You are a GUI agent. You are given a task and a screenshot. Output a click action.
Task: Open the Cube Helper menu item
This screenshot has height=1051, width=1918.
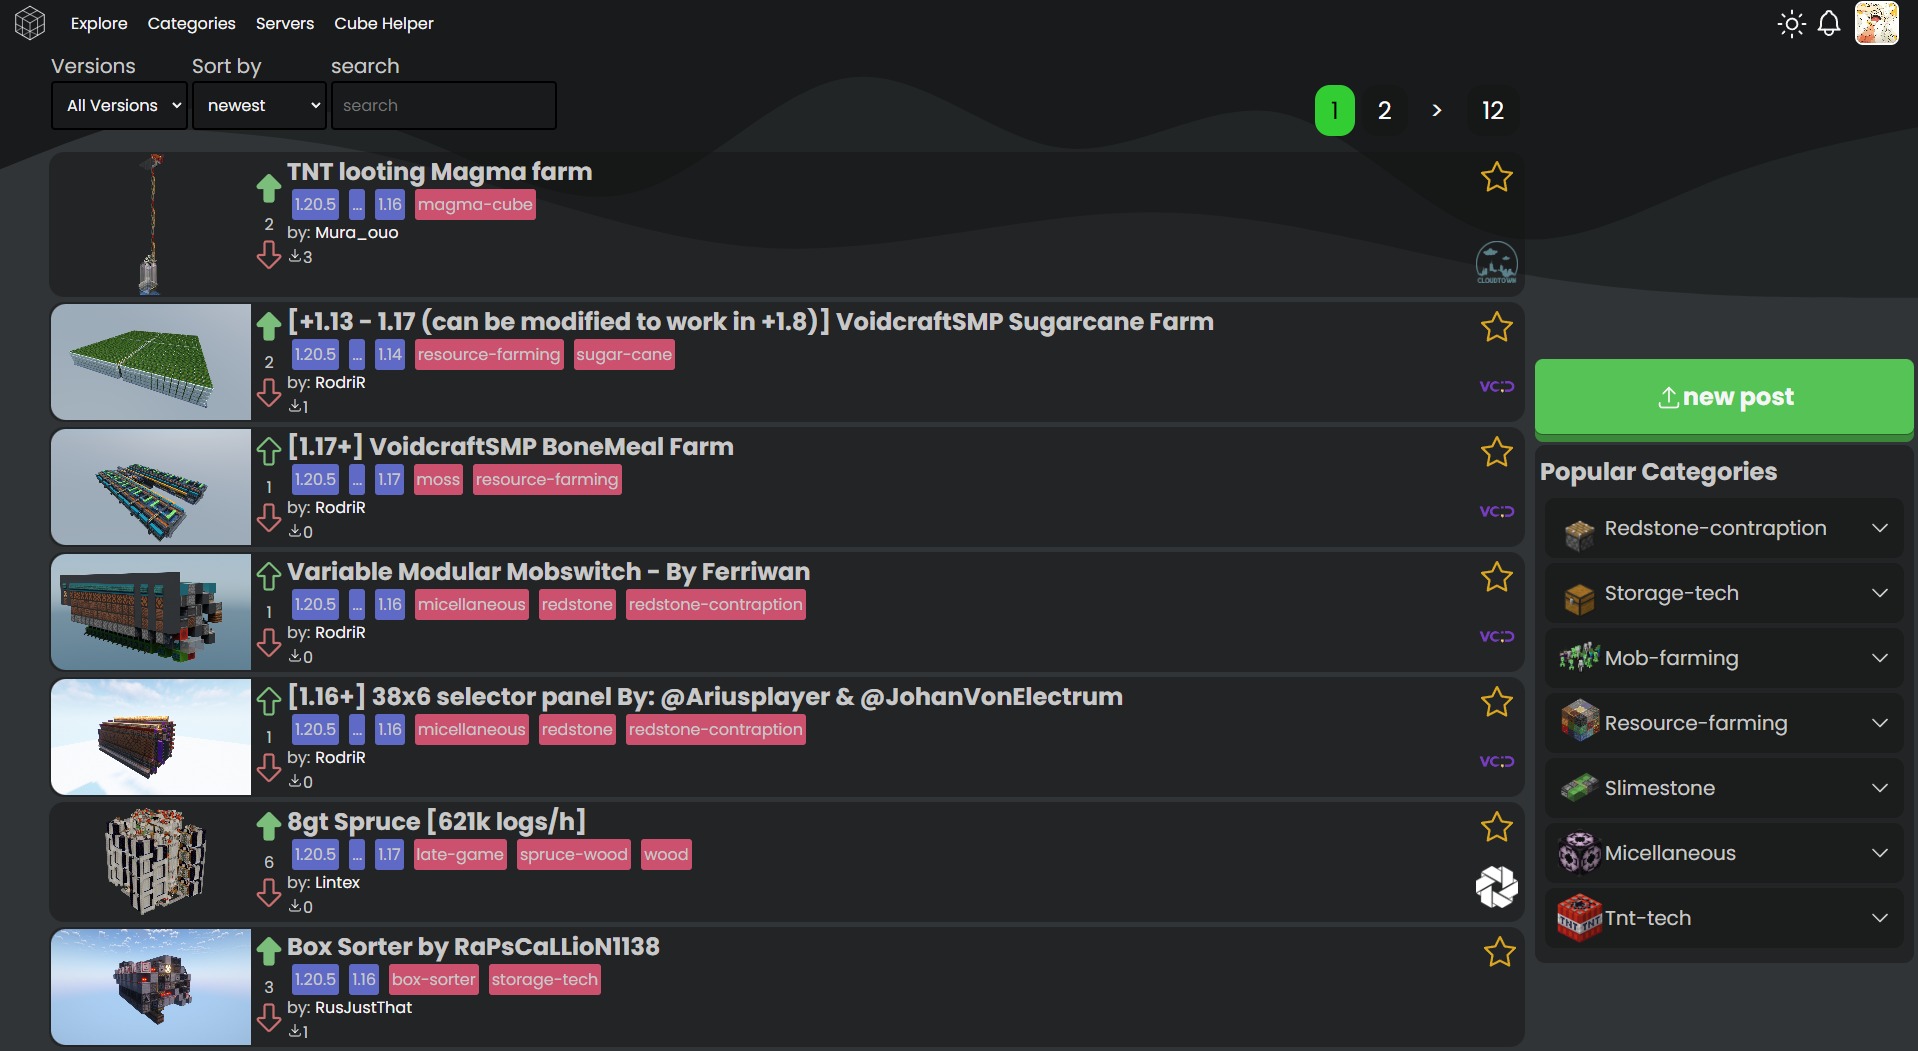(x=383, y=23)
